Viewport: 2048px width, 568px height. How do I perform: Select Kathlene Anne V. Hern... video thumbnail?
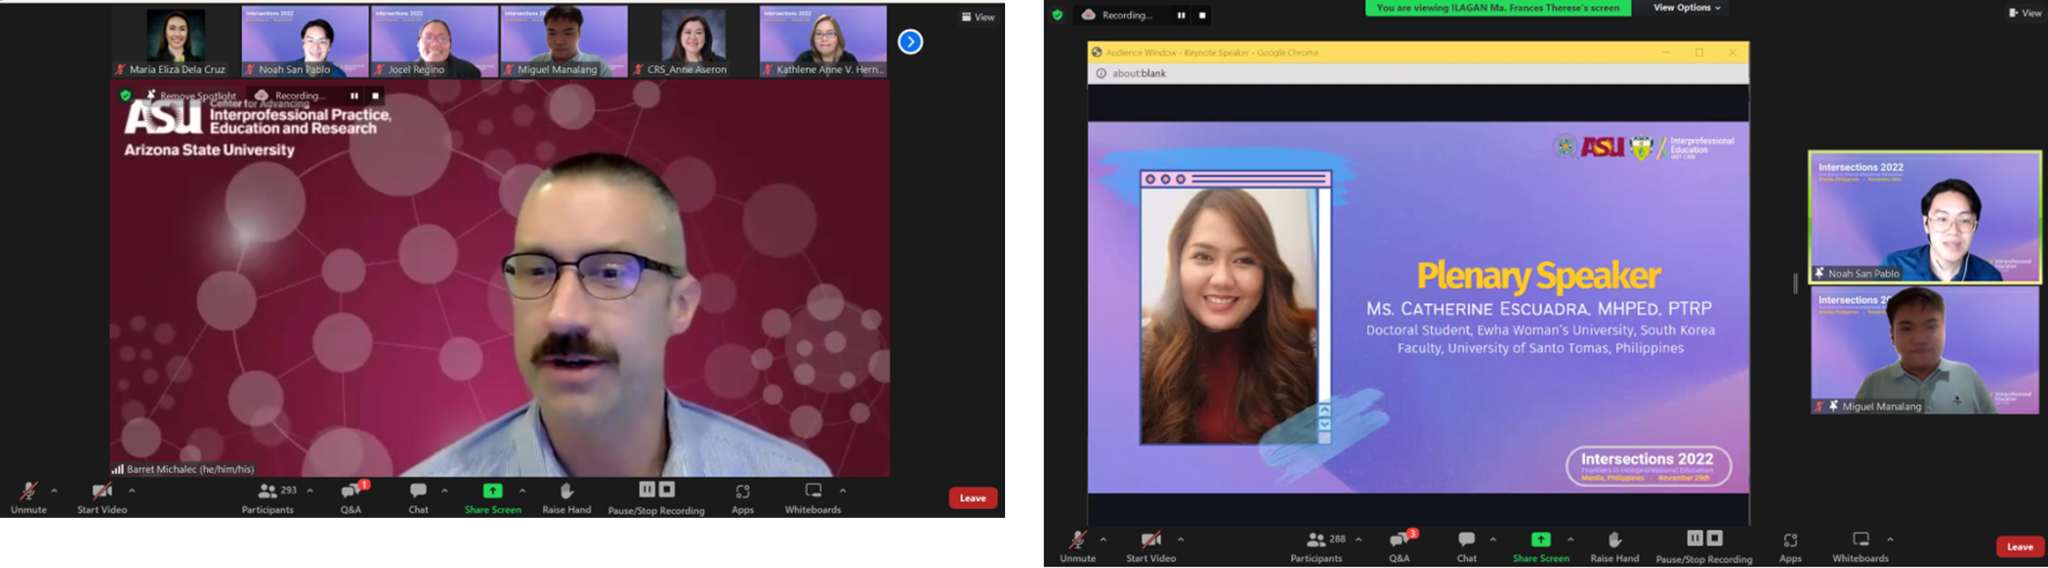point(823,41)
